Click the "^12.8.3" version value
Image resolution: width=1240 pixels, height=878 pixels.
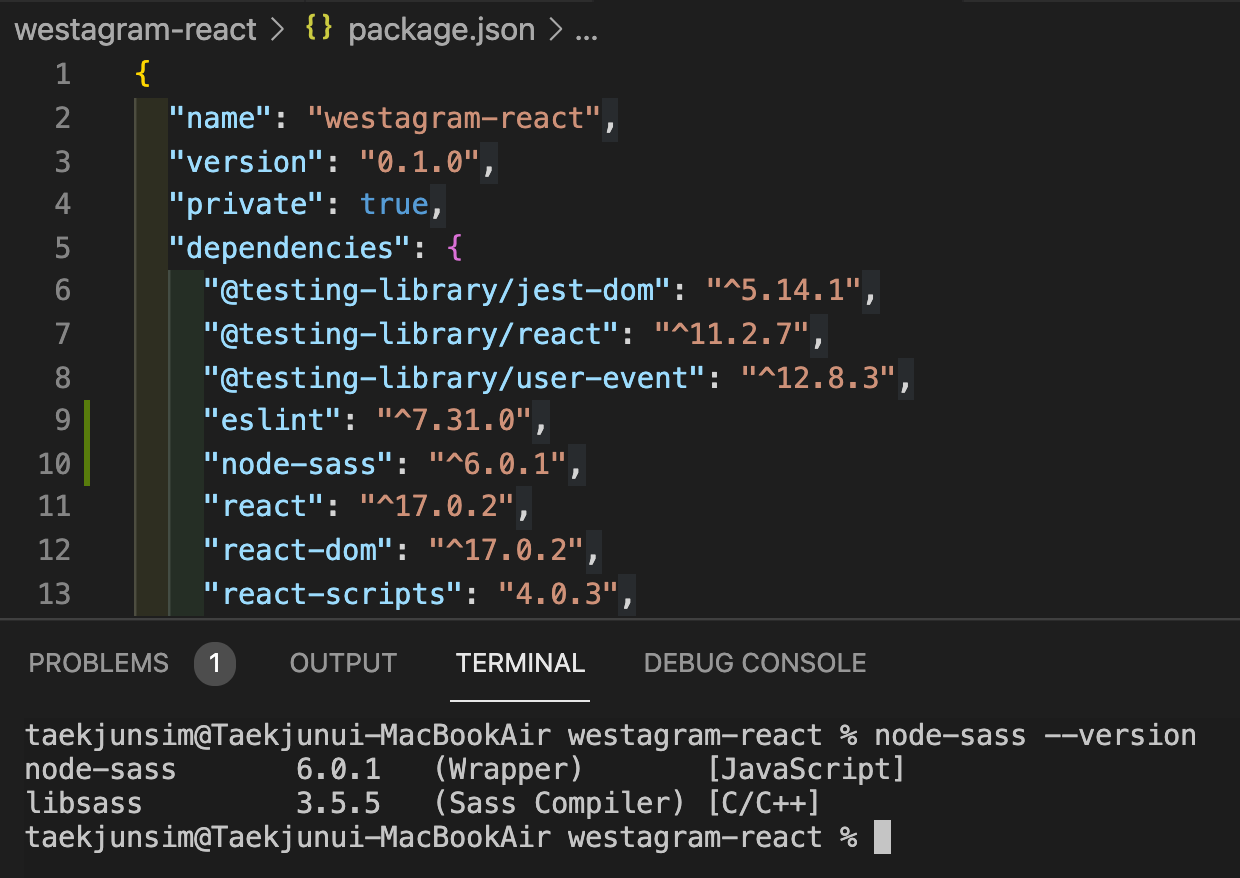[818, 377]
